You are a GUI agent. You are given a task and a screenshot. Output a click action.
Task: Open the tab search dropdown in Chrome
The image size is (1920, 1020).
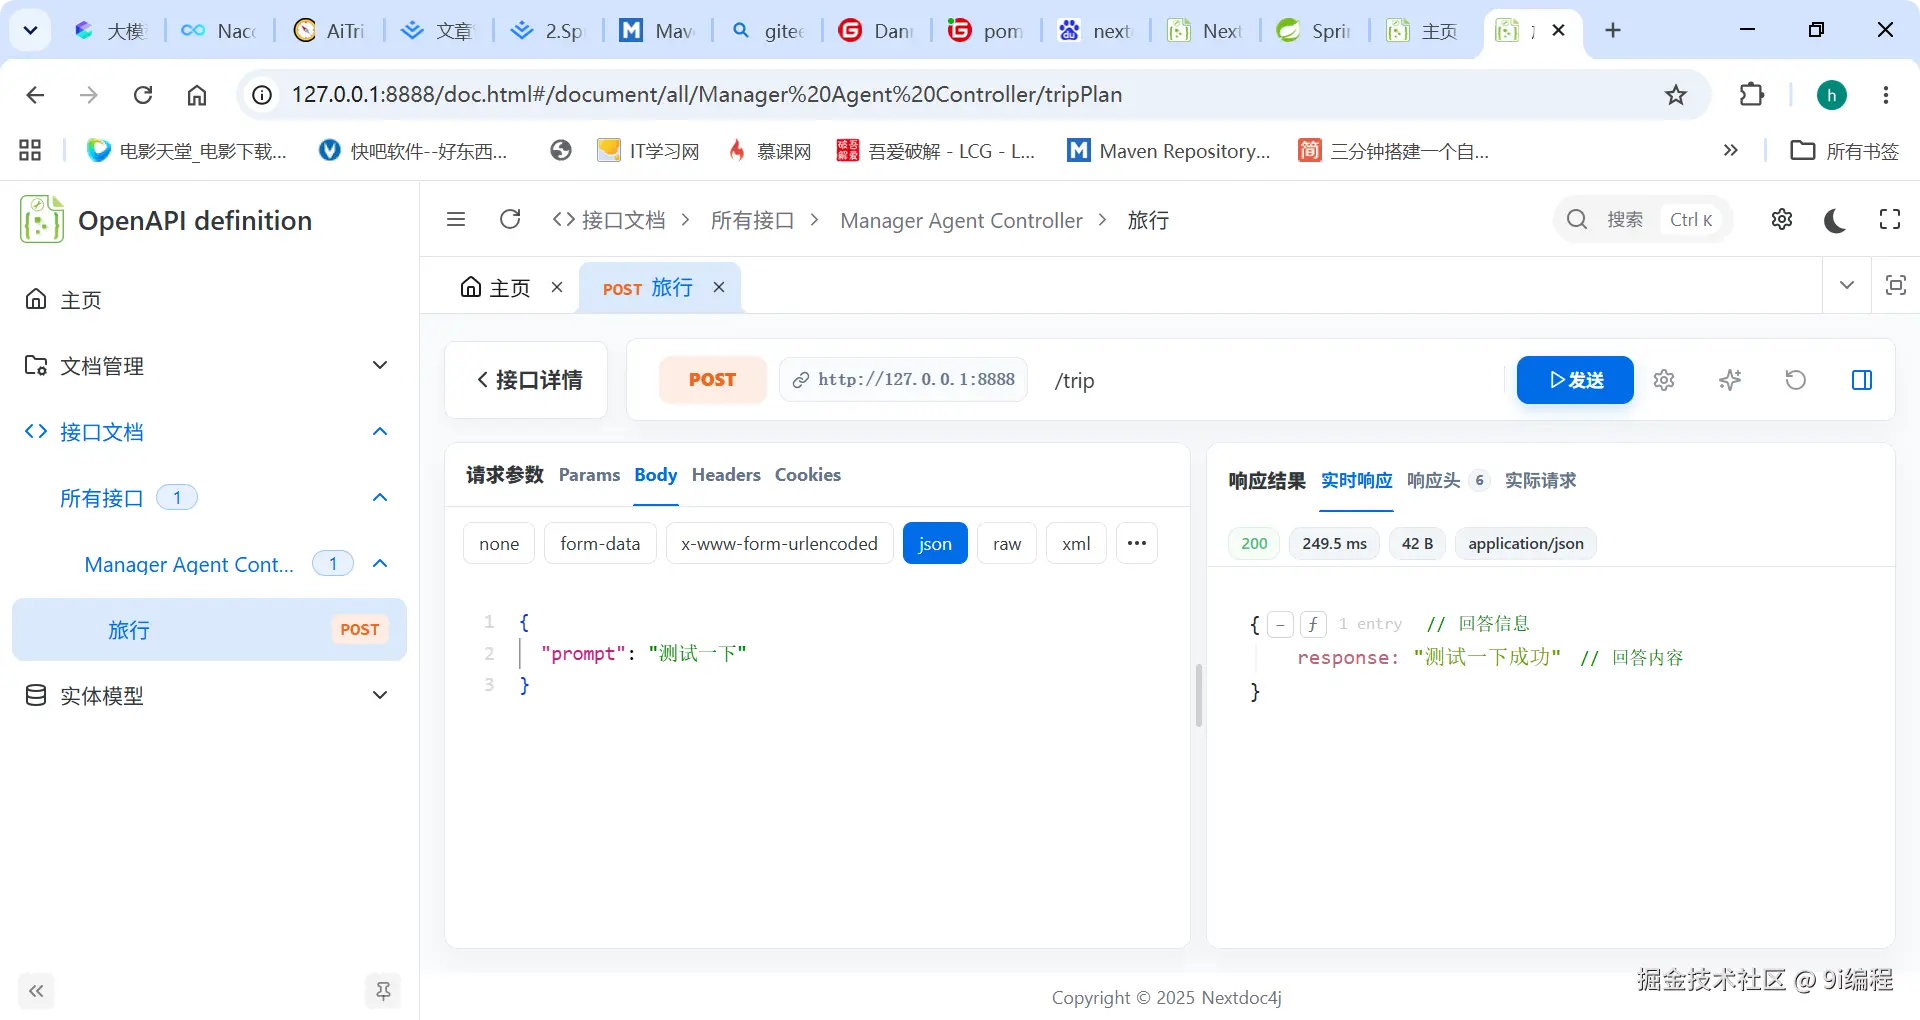point(31,30)
